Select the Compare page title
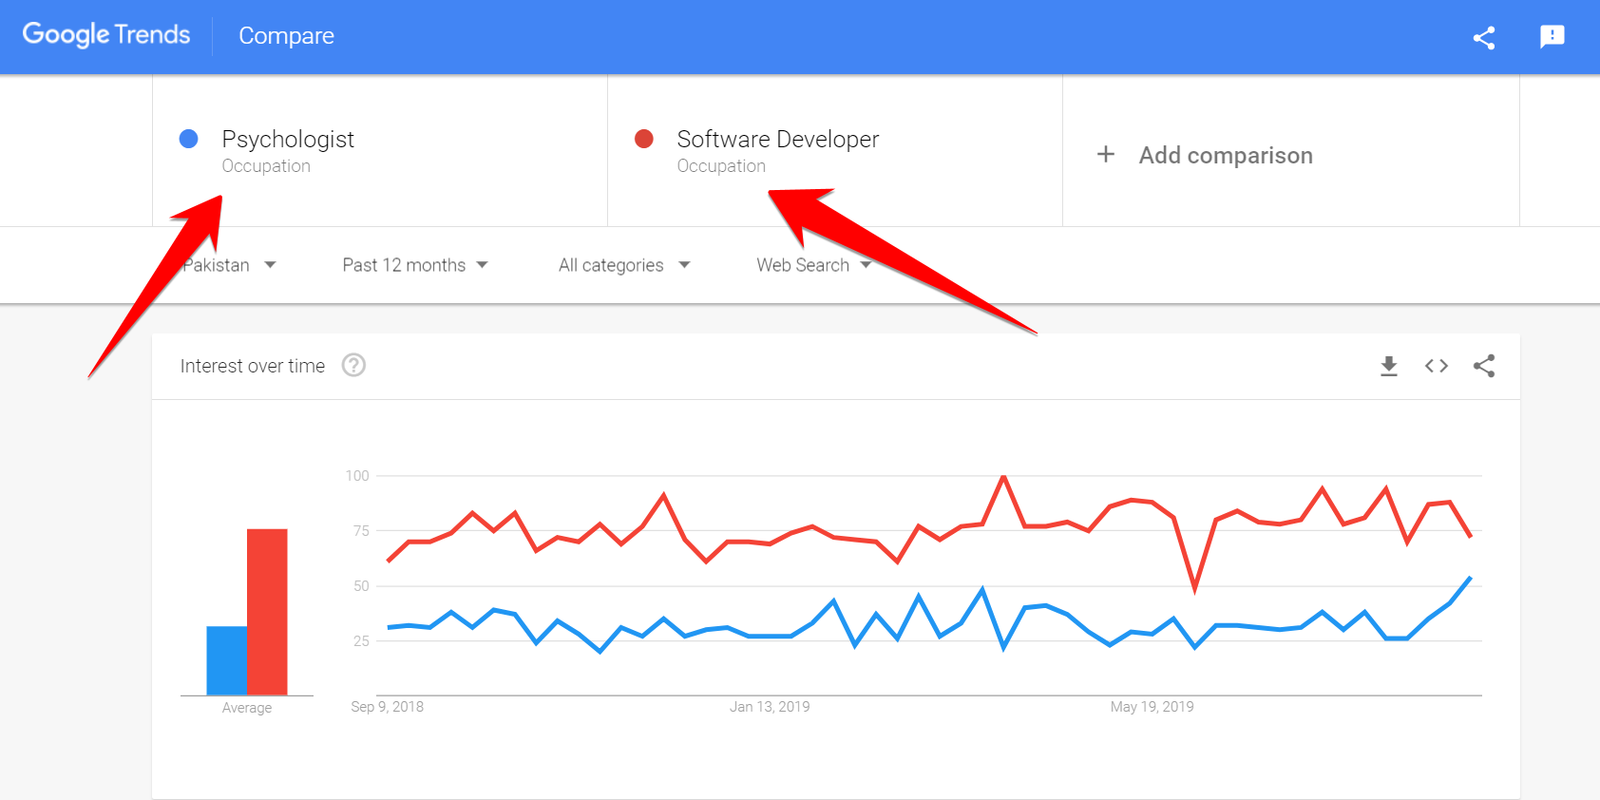The image size is (1600, 800). pos(286,36)
